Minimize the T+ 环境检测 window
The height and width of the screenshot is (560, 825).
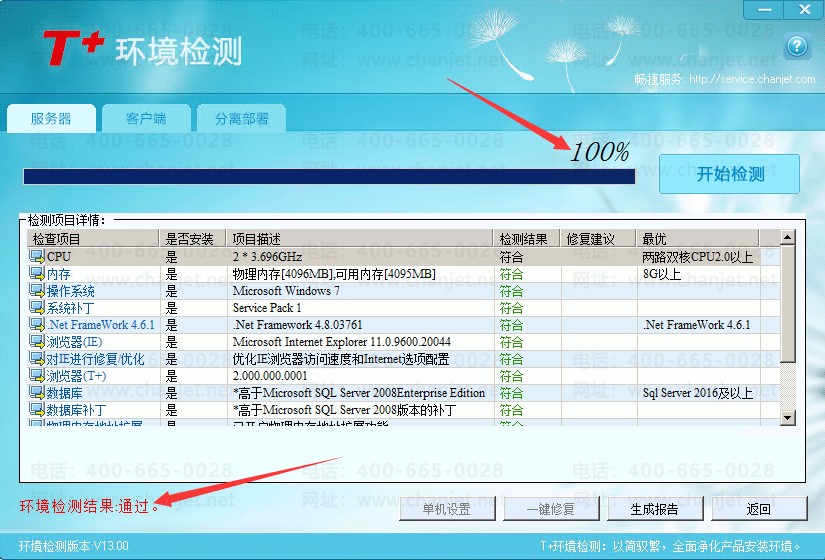[x=764, y=9]
